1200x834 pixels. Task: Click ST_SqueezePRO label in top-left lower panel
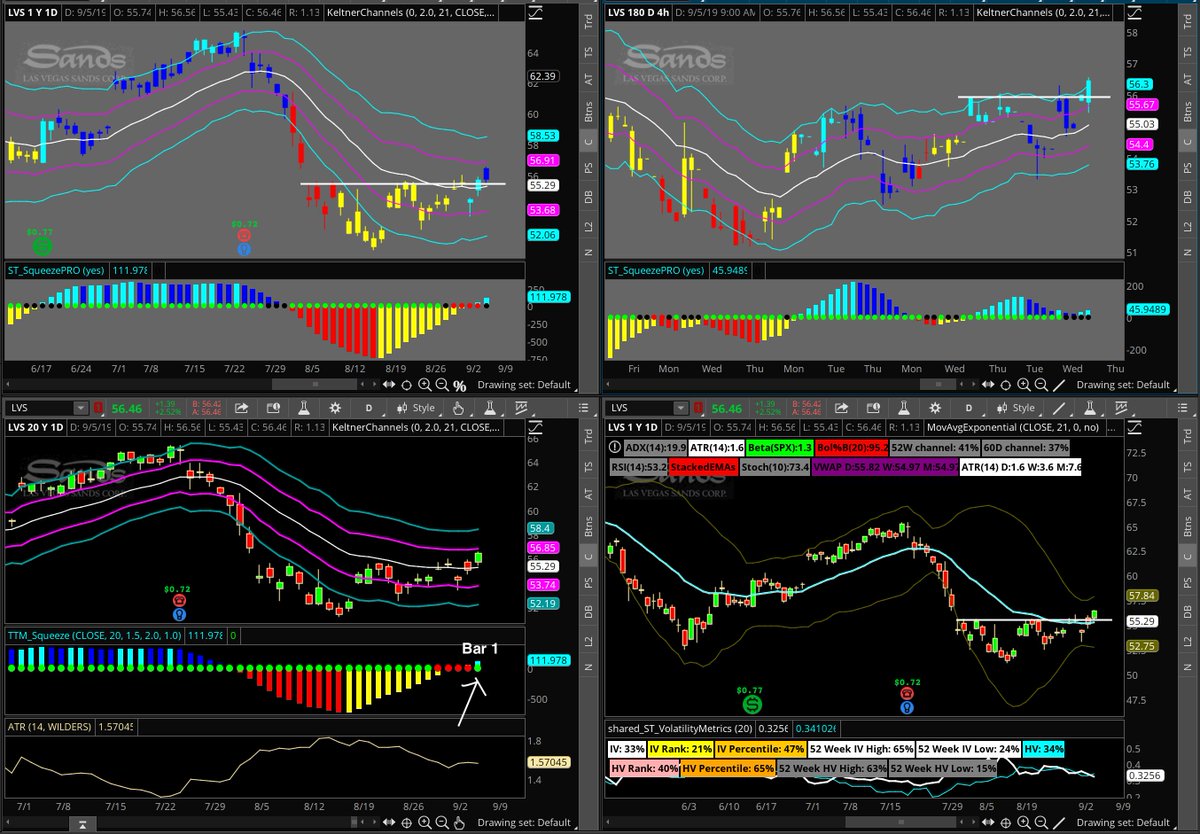click(x=58, y=270)
